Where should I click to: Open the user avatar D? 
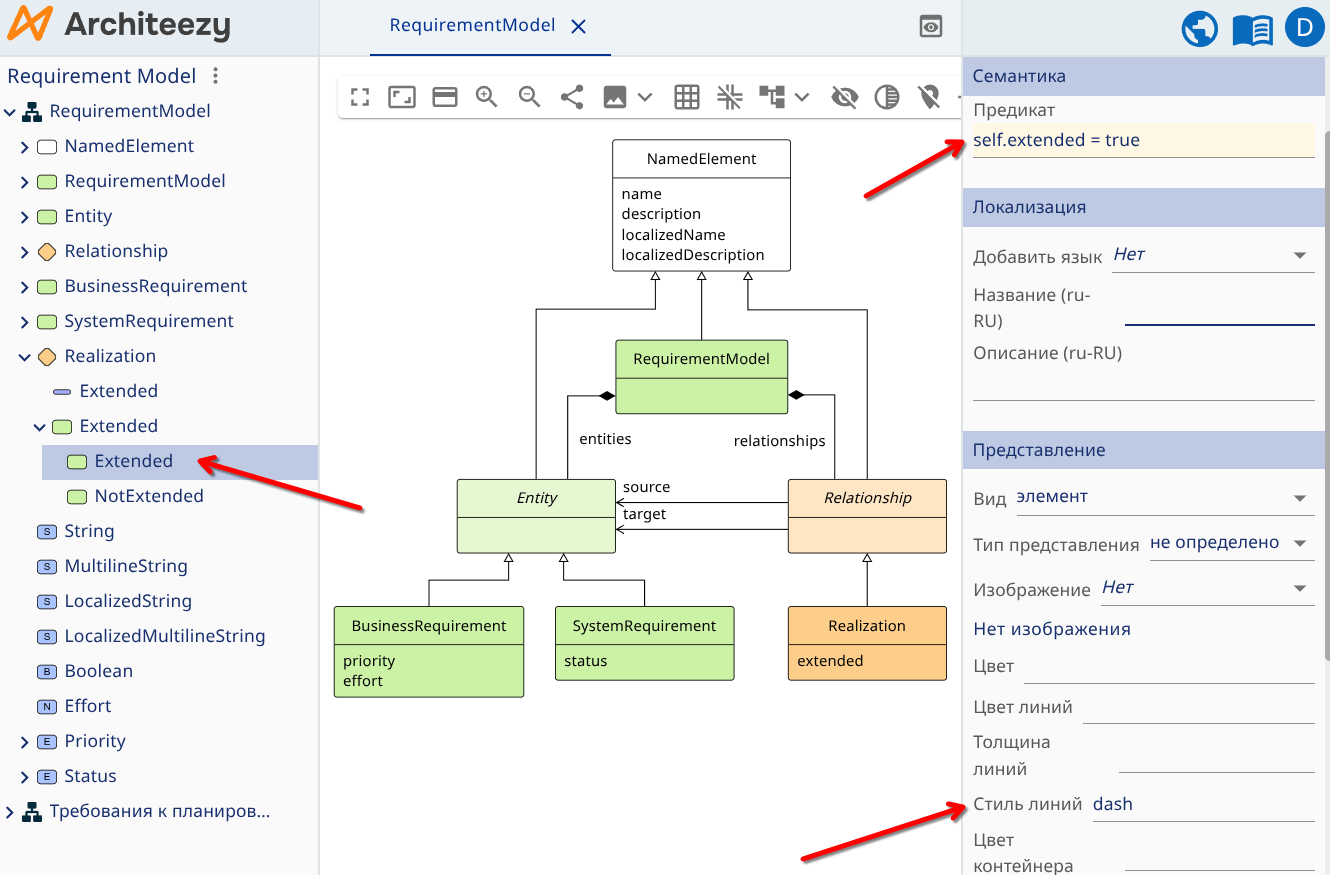[1303, 28]
